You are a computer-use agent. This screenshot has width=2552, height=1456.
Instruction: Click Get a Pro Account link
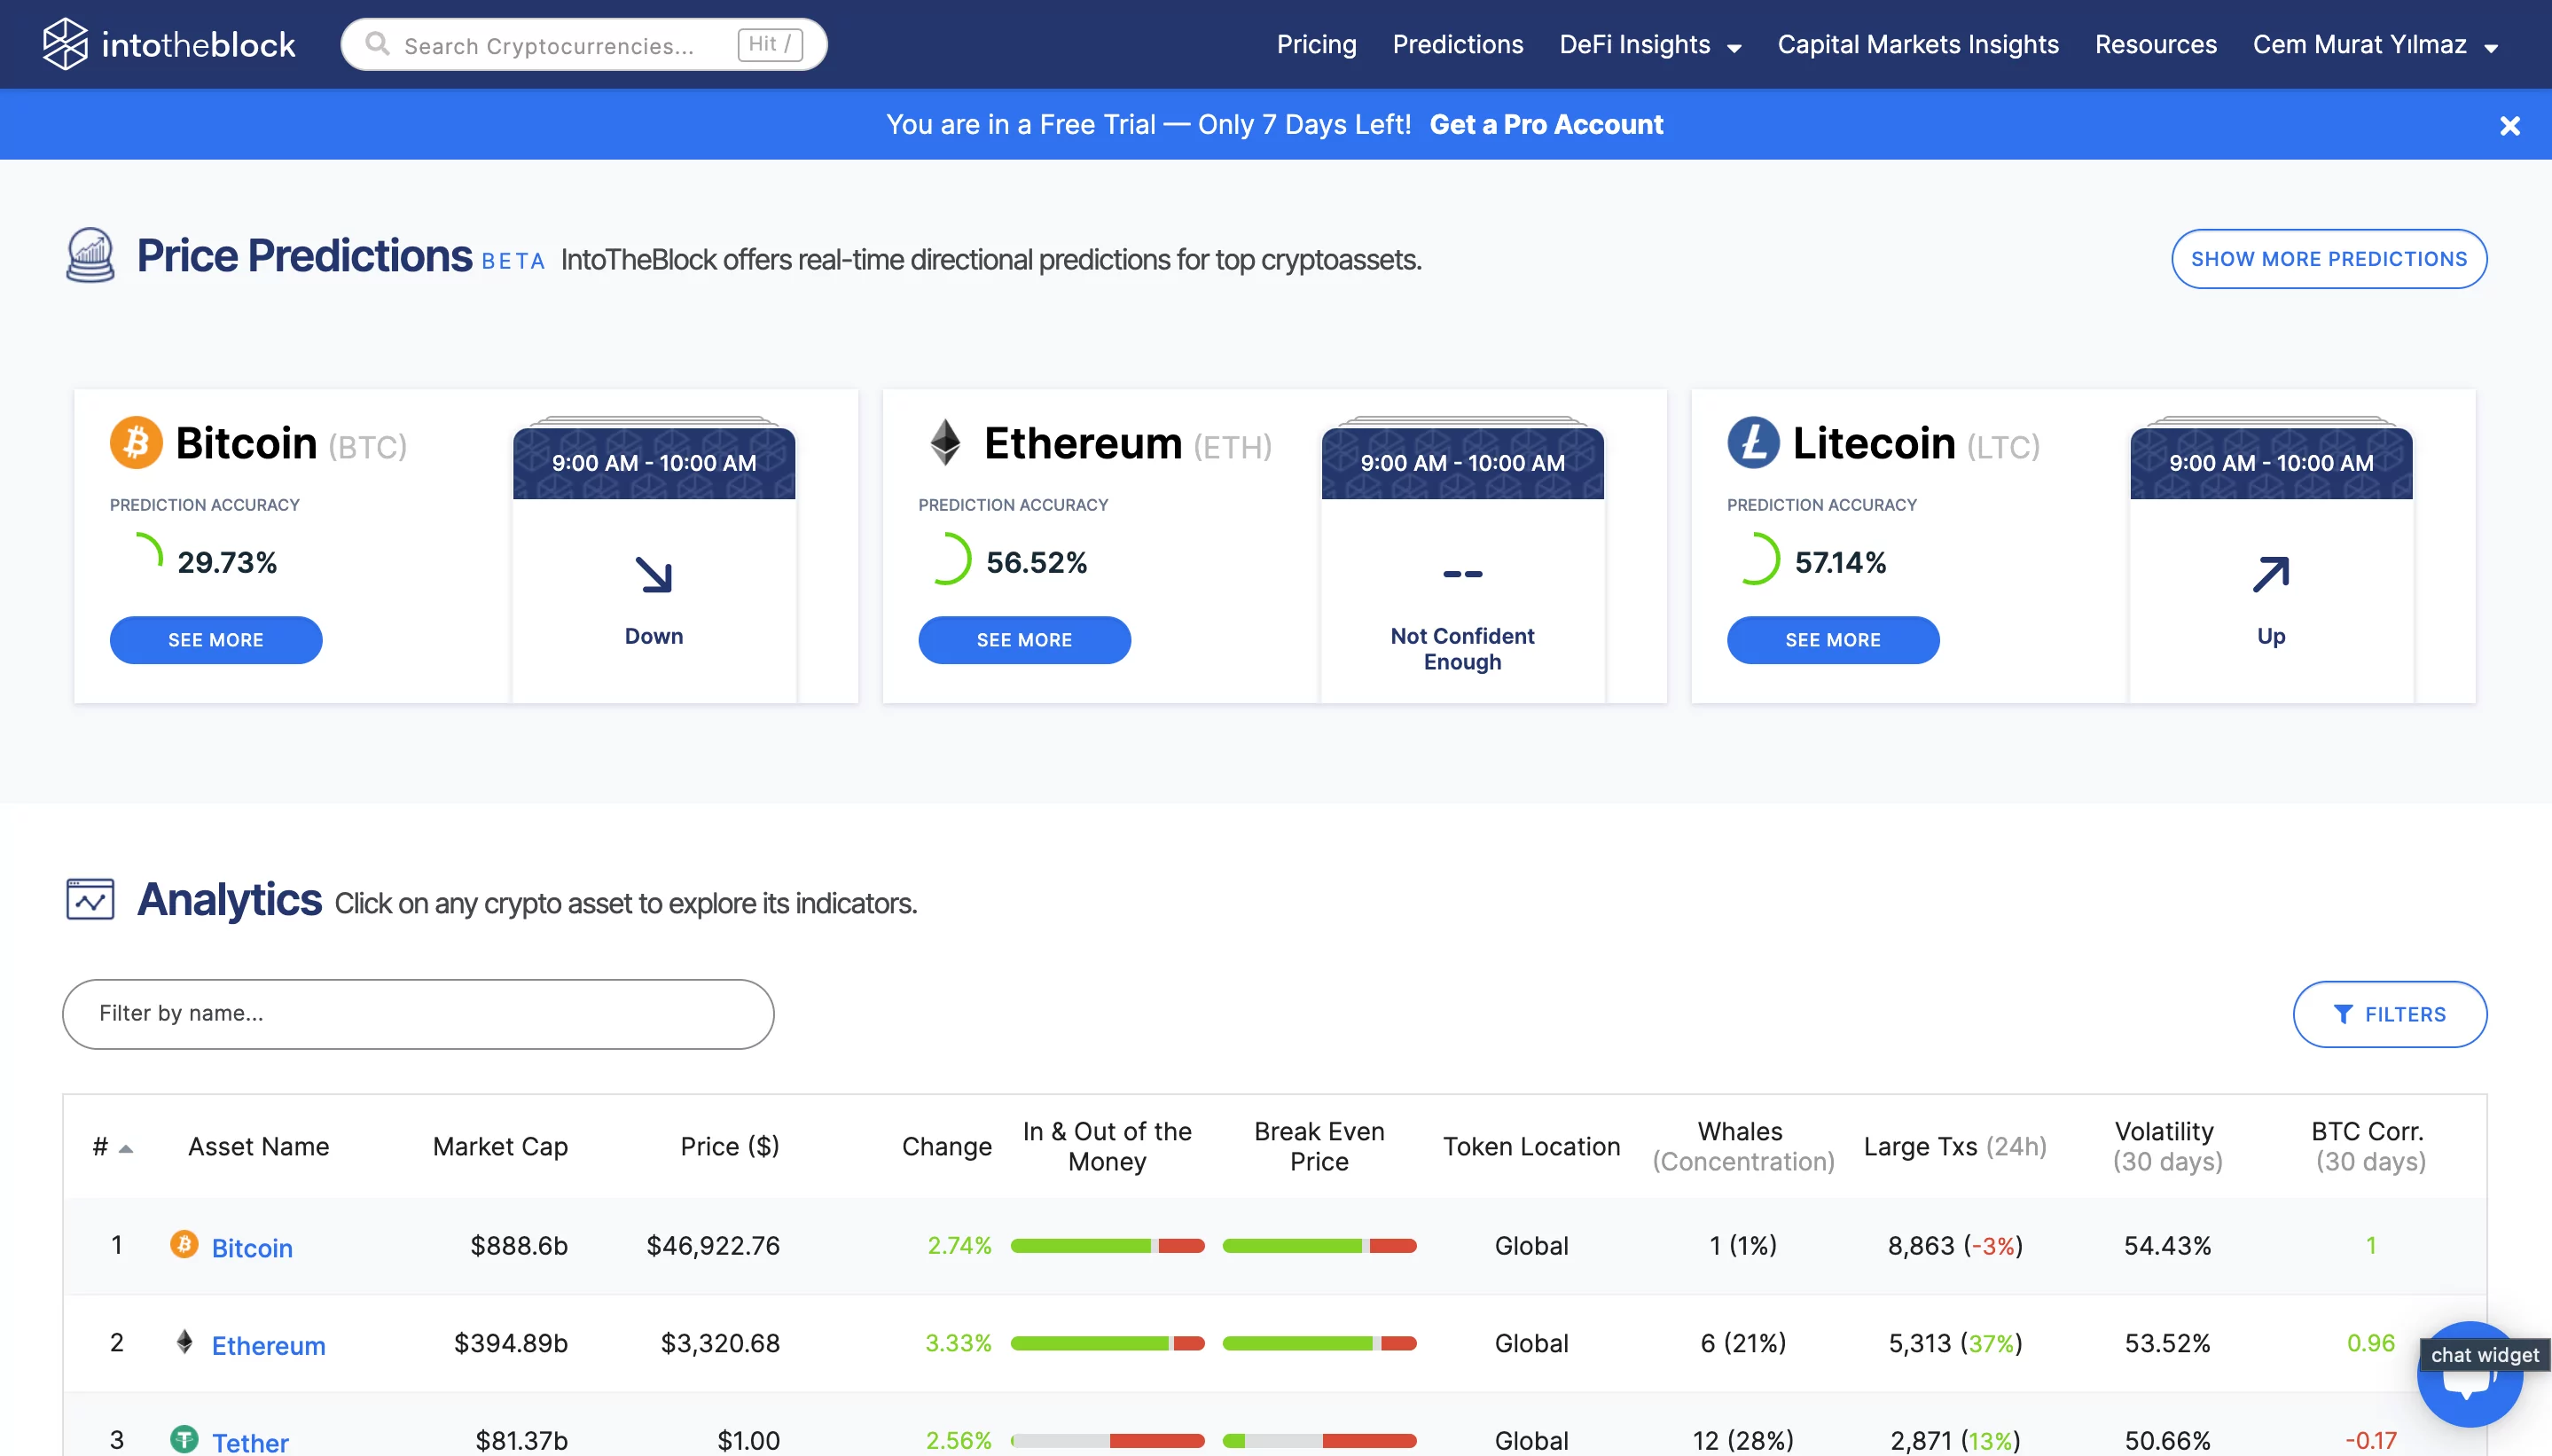1546,124
